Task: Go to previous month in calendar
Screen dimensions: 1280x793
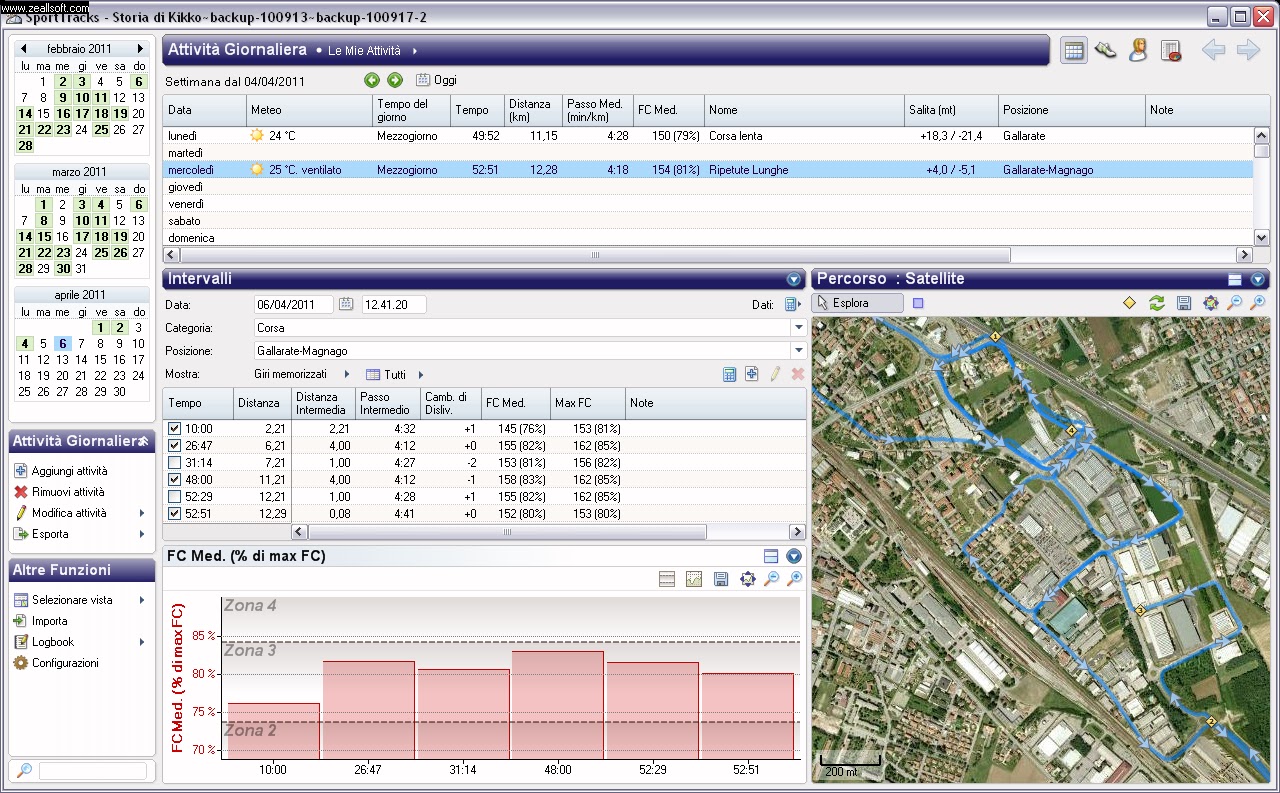Action: tap(23, 48)
